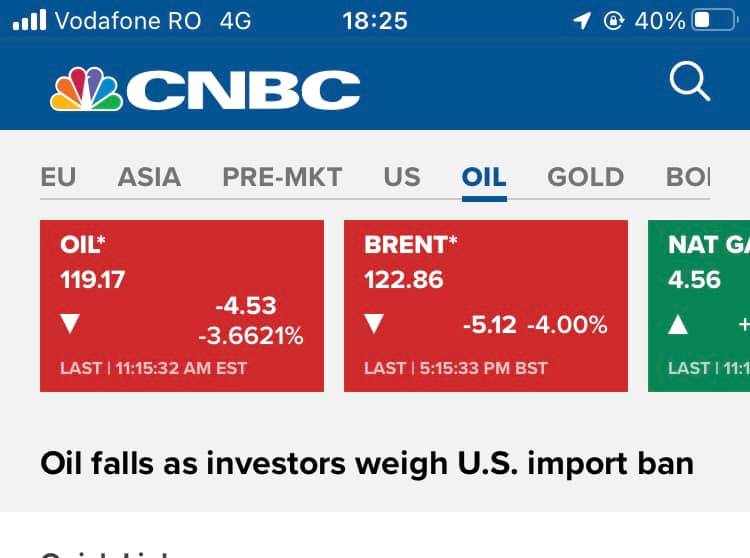Image resolution: width=750 pixels, height=558 pixels.
Task: Select the PRE-MKT tab
Action: 282,177
